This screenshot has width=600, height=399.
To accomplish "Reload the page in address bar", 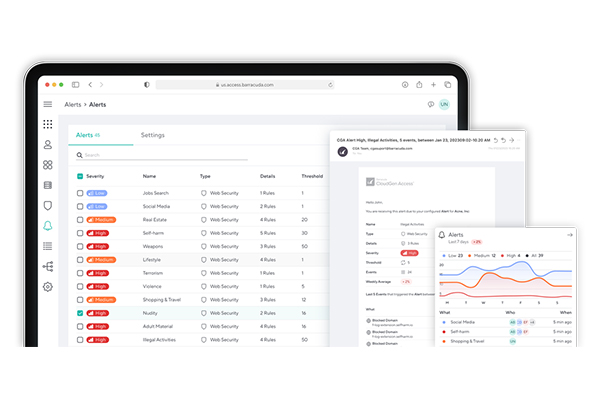I will click(330, 85).
